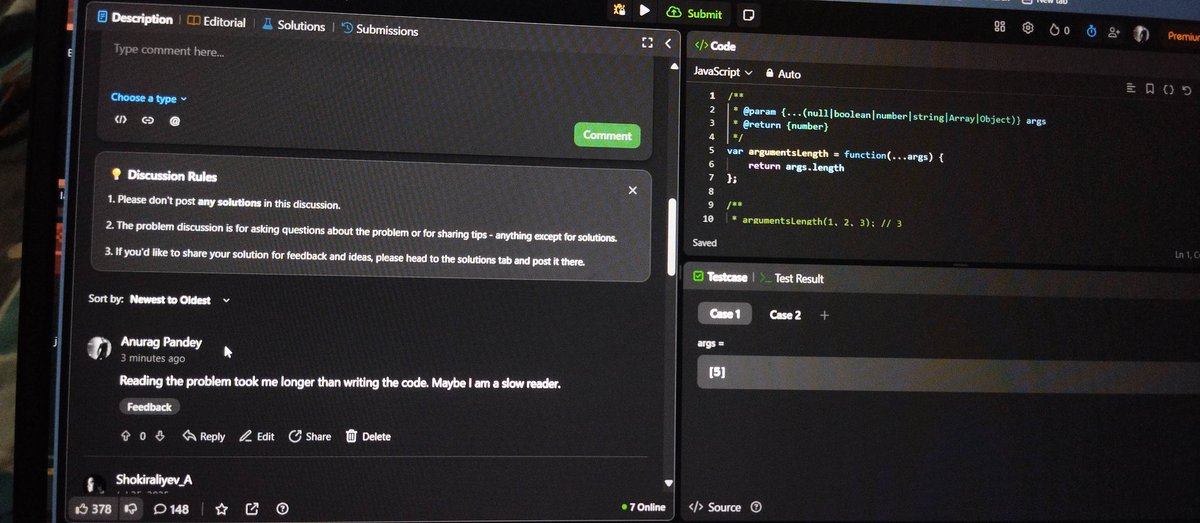Click the green Comment button
The image size is (1200, 523).
click(607, 135)
